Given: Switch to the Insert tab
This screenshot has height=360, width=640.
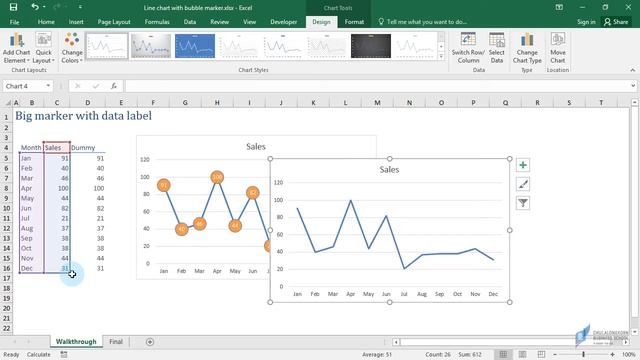Looking at the screenshot, I should 76,22.
